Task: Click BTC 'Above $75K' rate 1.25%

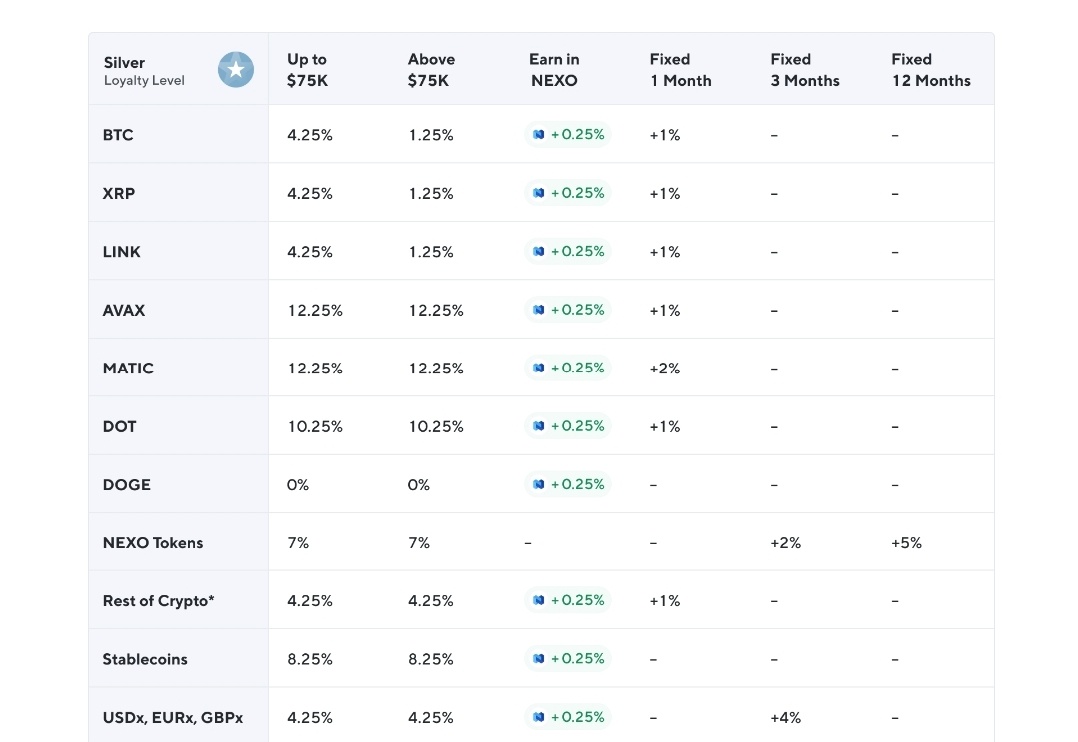Action: 431,135
